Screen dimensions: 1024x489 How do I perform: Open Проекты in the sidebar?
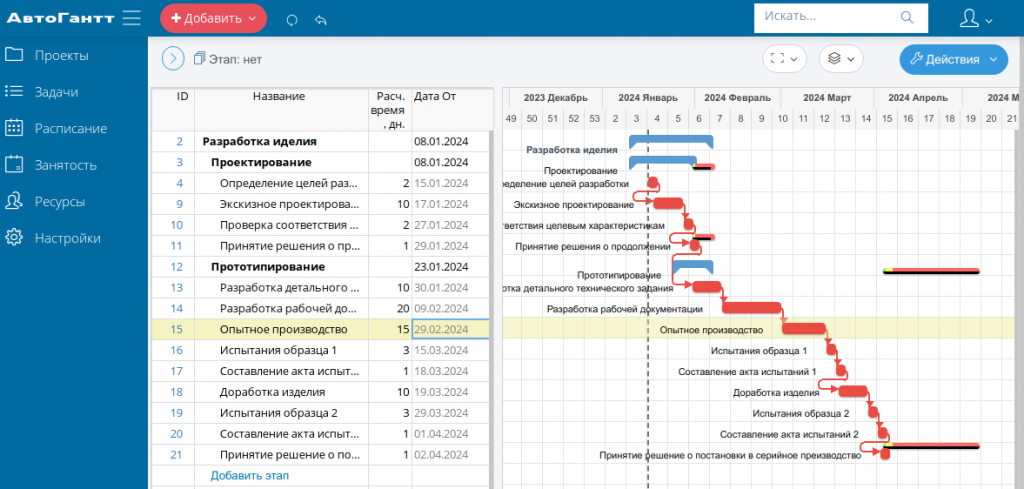(61, 55)
